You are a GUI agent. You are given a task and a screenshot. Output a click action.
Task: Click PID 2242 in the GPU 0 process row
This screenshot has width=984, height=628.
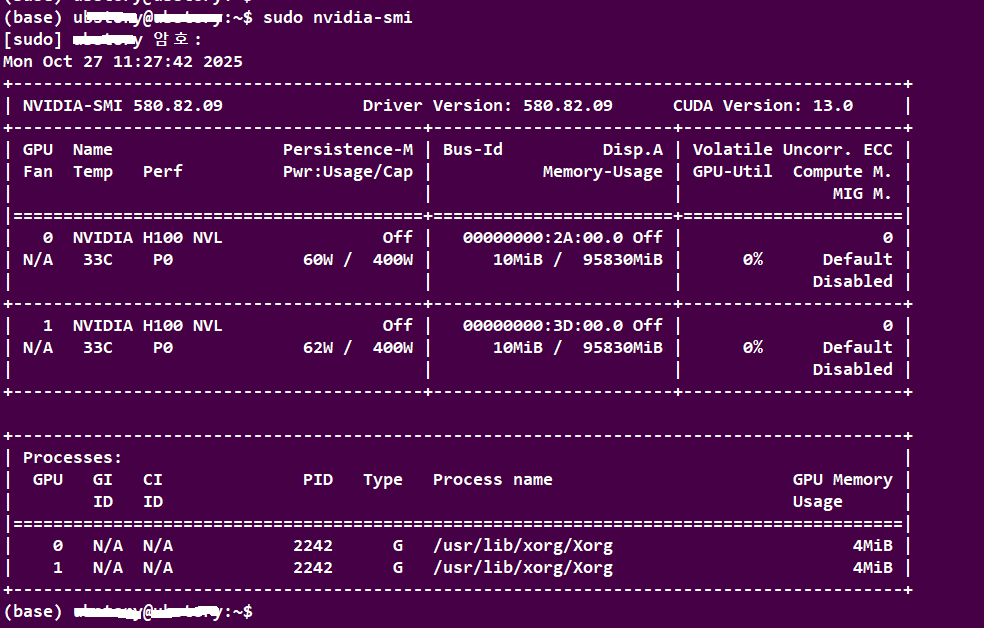(312, 546)
